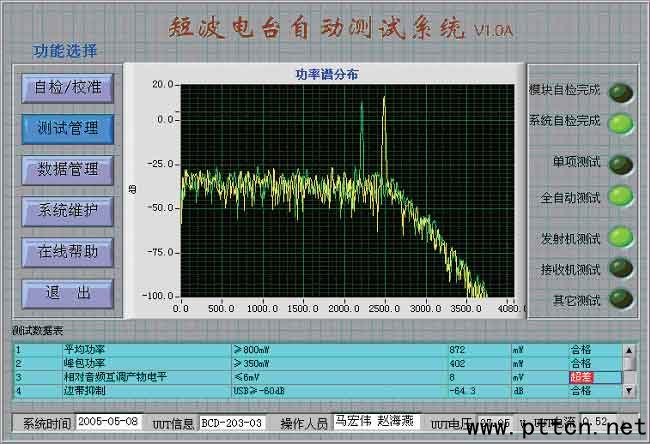Click the 其它测试 indicator LED
The width and height of the screenshot is (650, 444).
(x=621, y=298)
